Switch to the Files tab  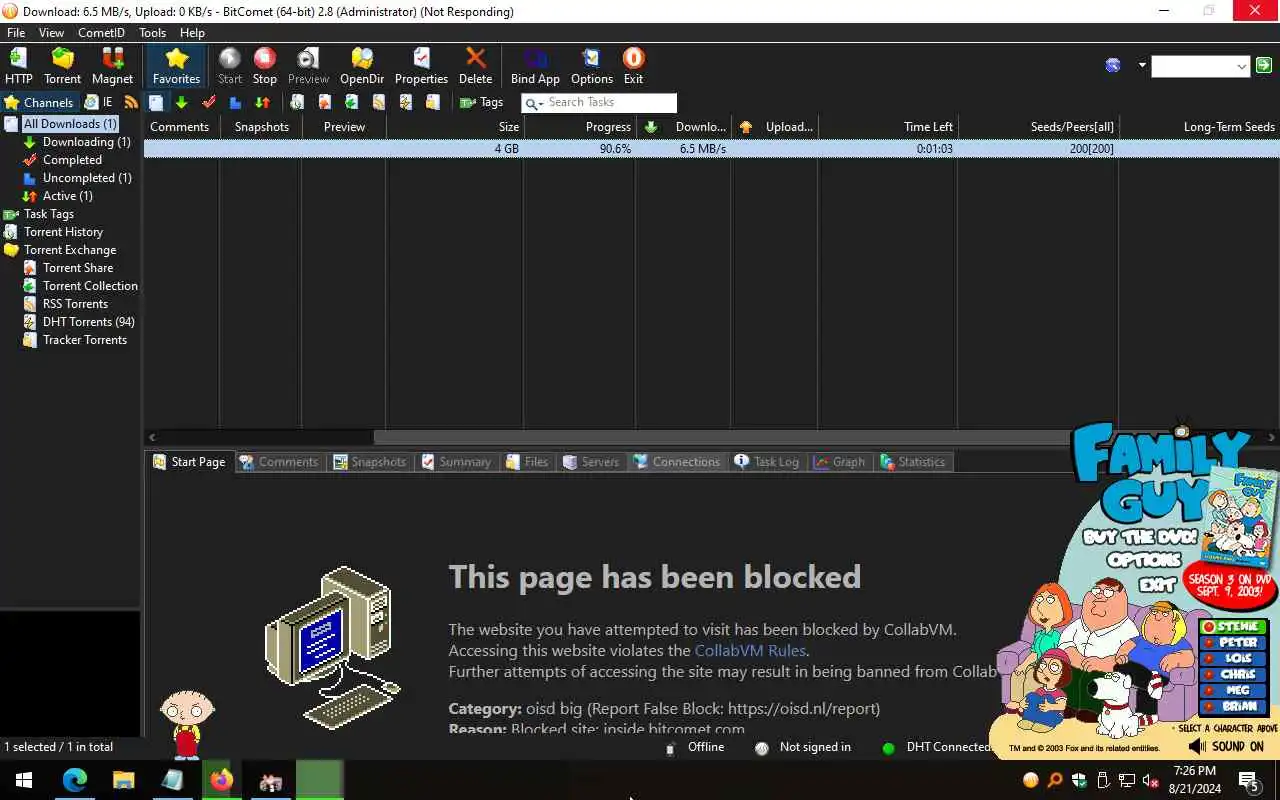pos(527,462)
